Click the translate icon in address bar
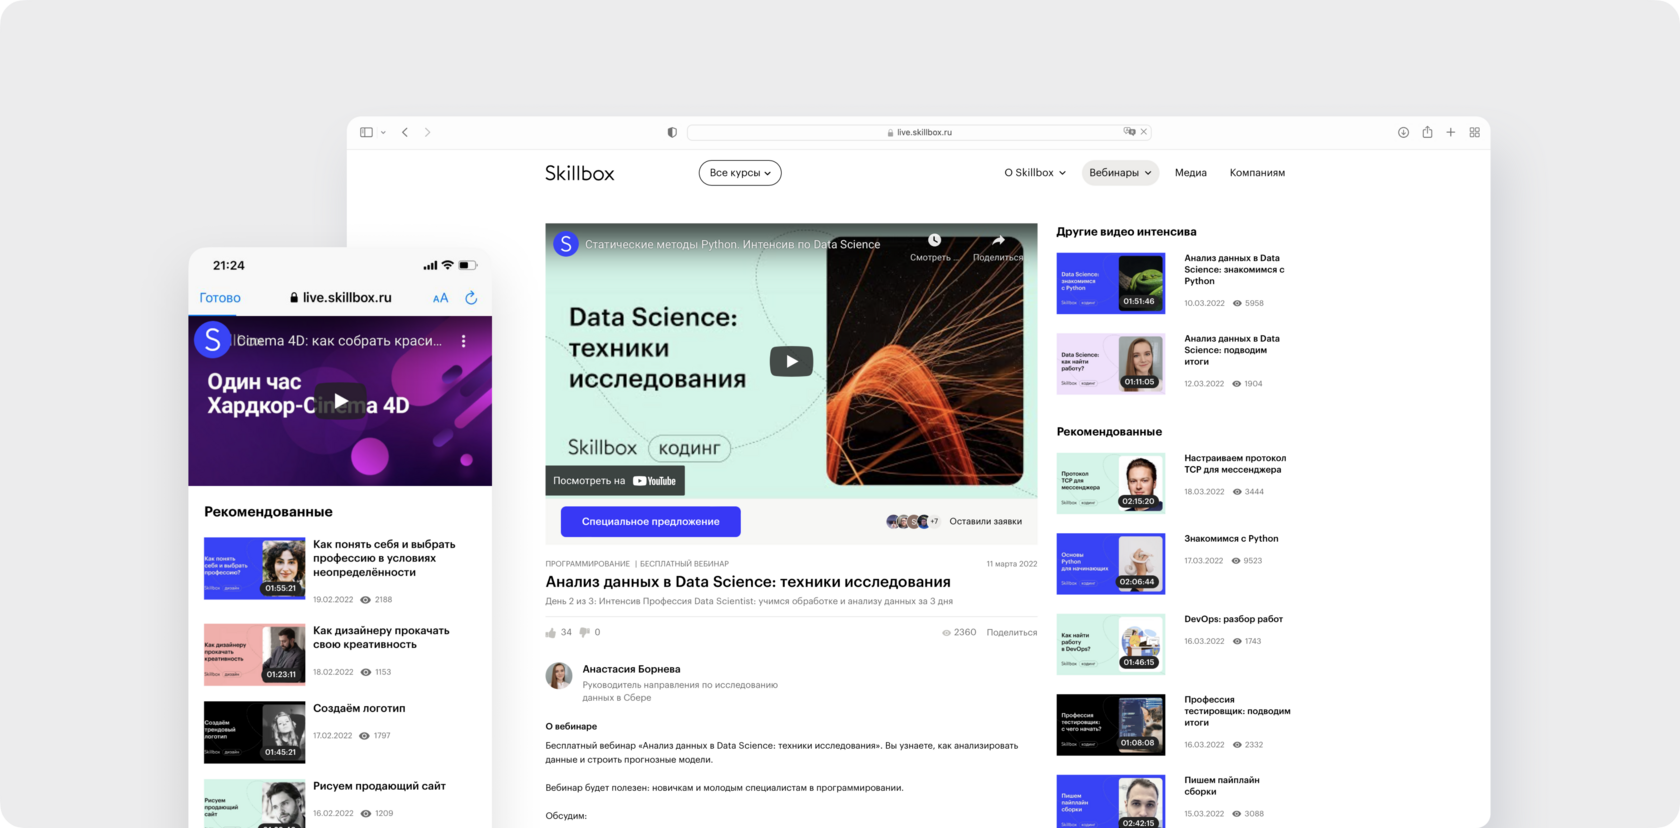The height and width of the screenshot is (828, 1680). [1129, 131]
